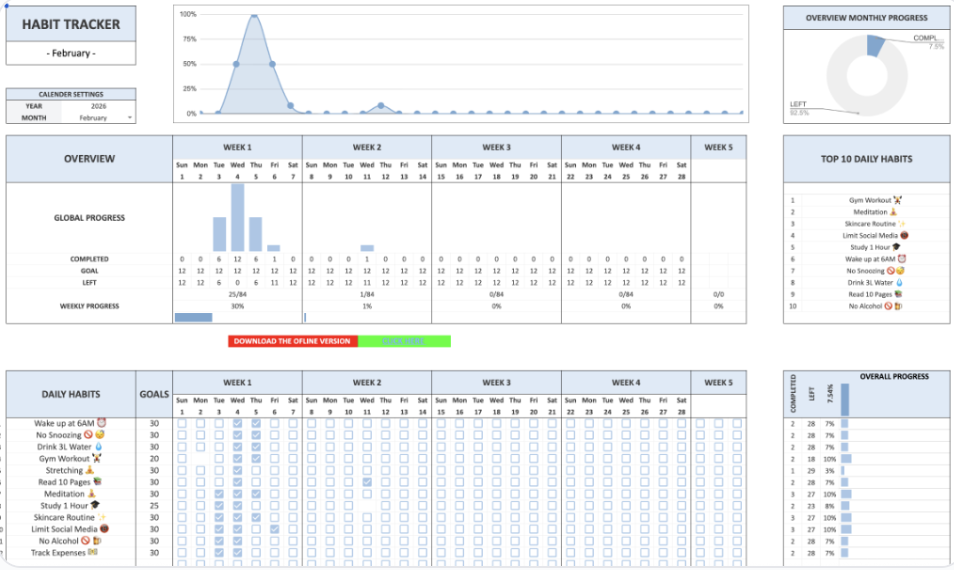Viewport: 954px width, 570px height.
Task: Tick No Alcohol checkbox for day 22
Action: (x=570, y=541)
